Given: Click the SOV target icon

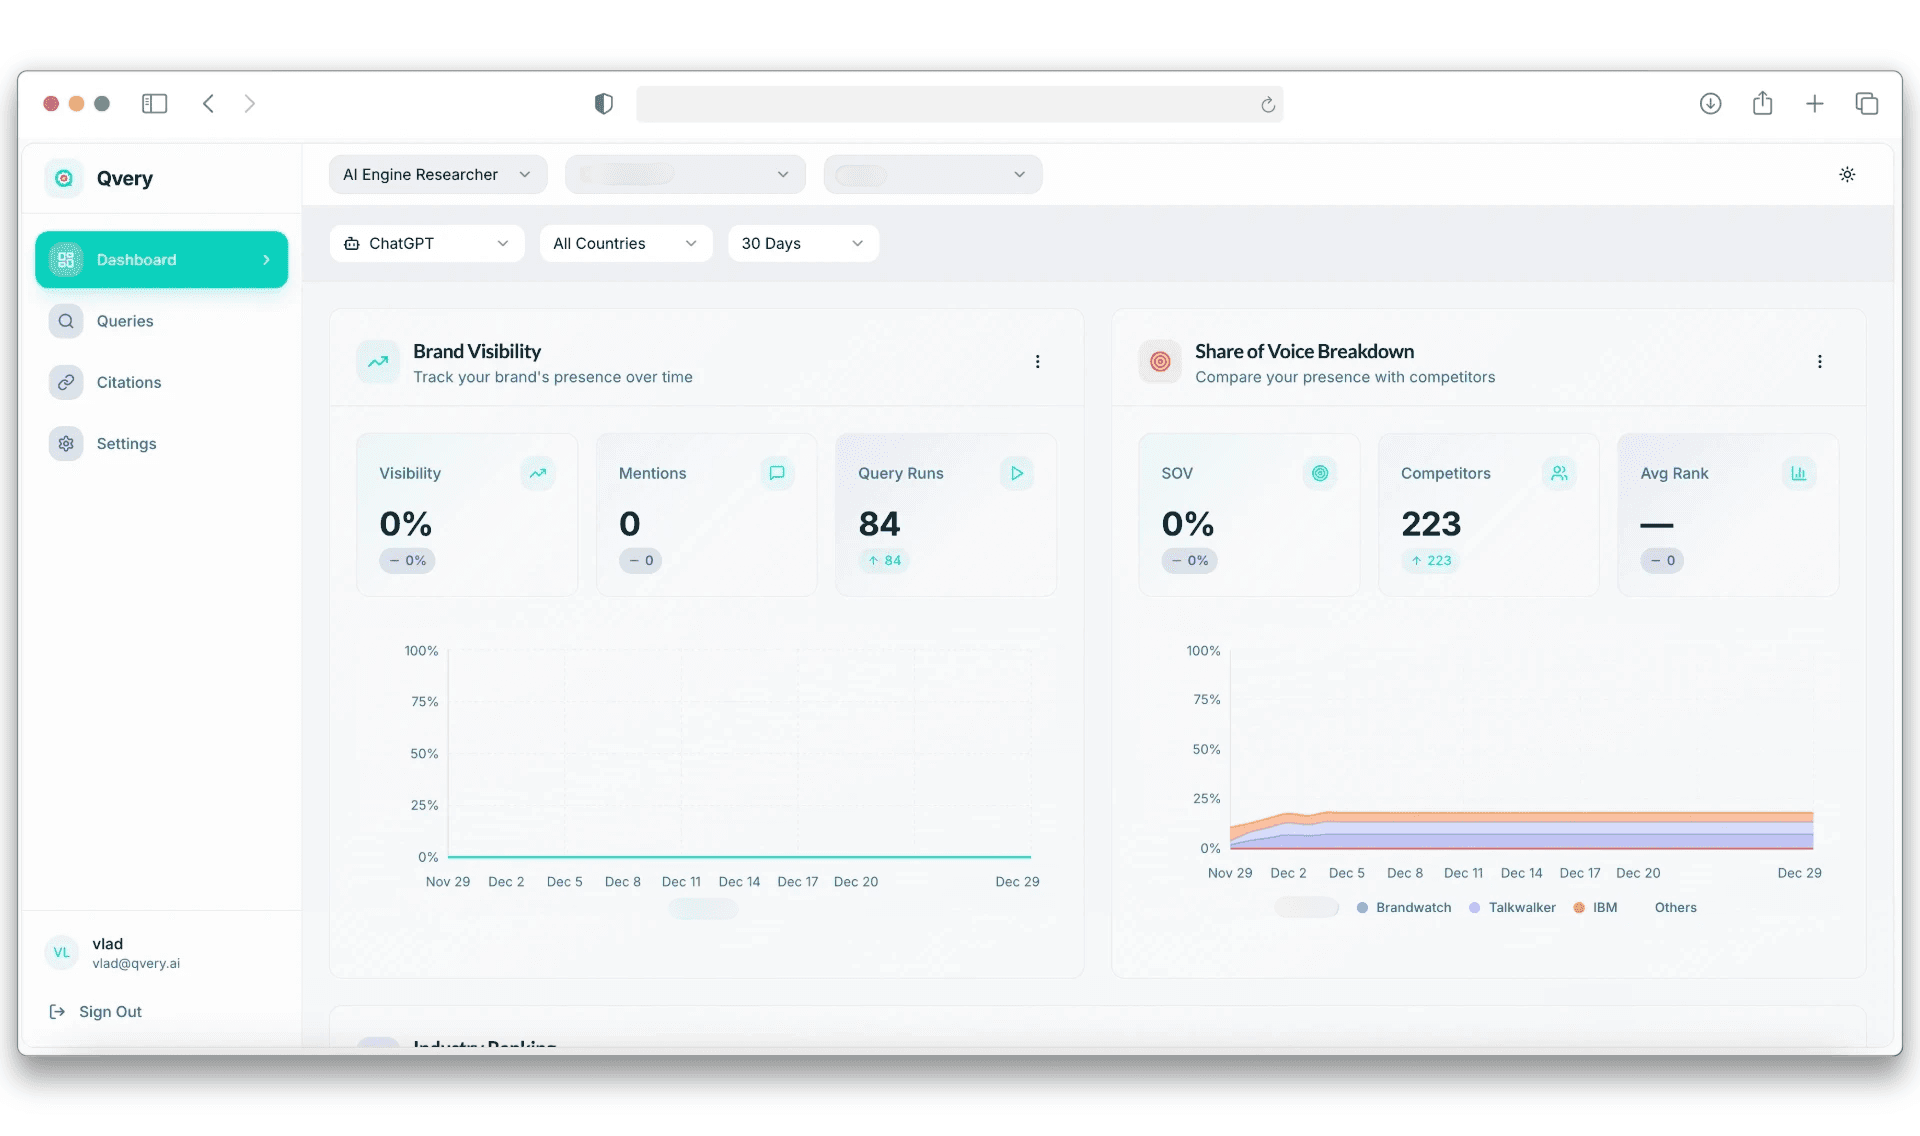Looking at the screenshot, I should pos(1319,473).
